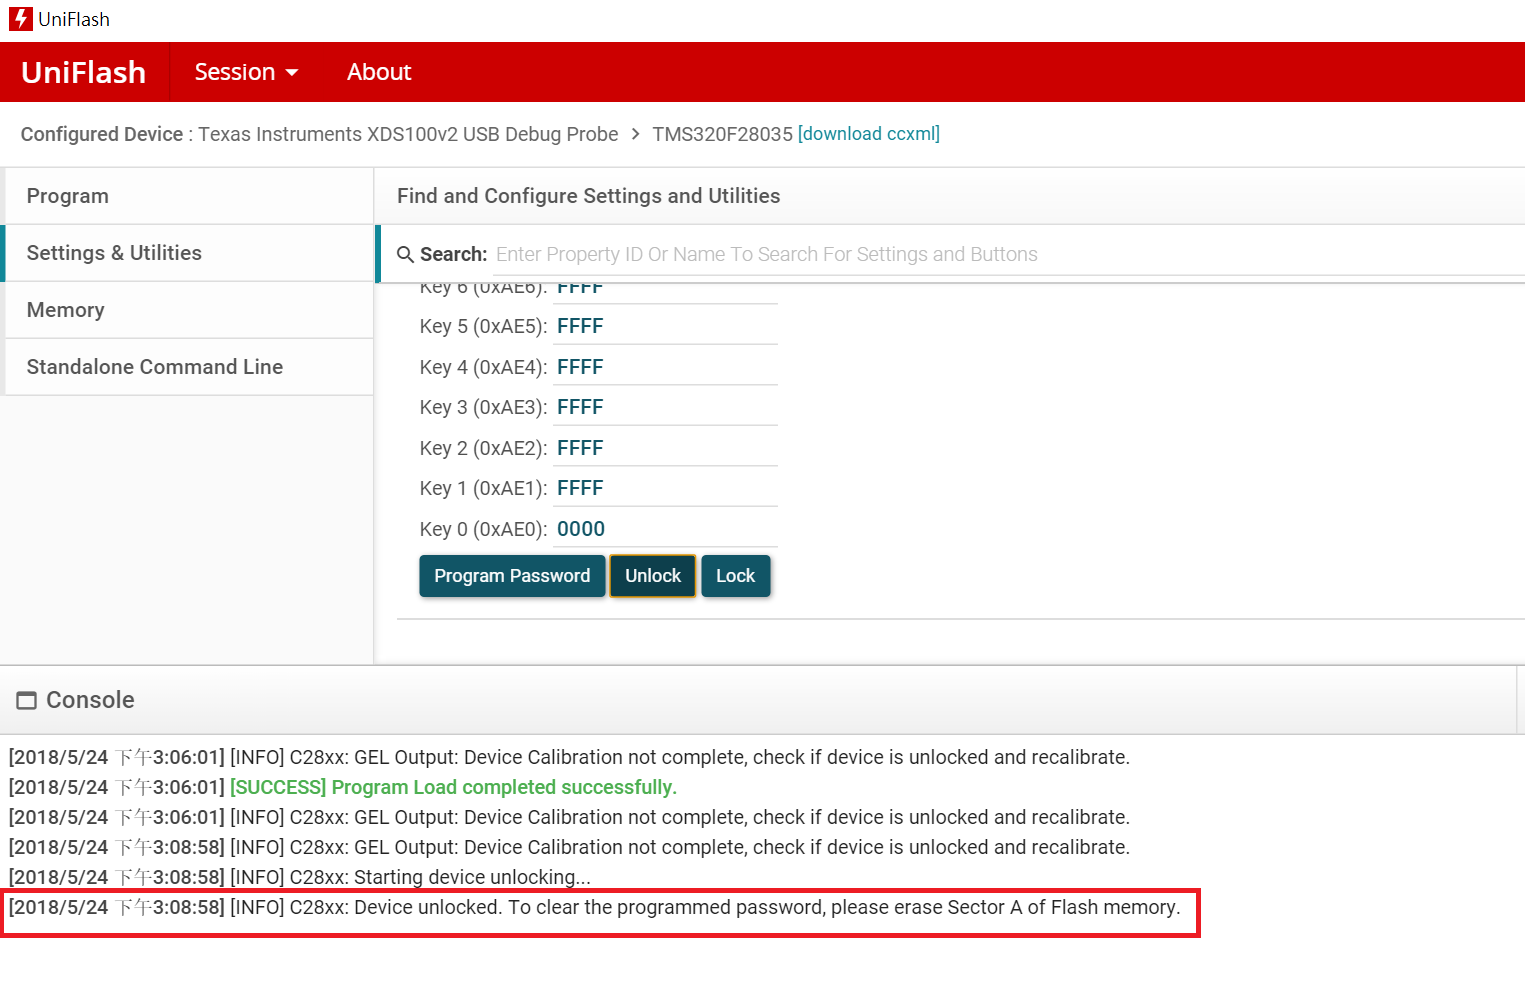Click the UniFlash brand title
This screenshot has height=985, width=1525.
[84, 72]
